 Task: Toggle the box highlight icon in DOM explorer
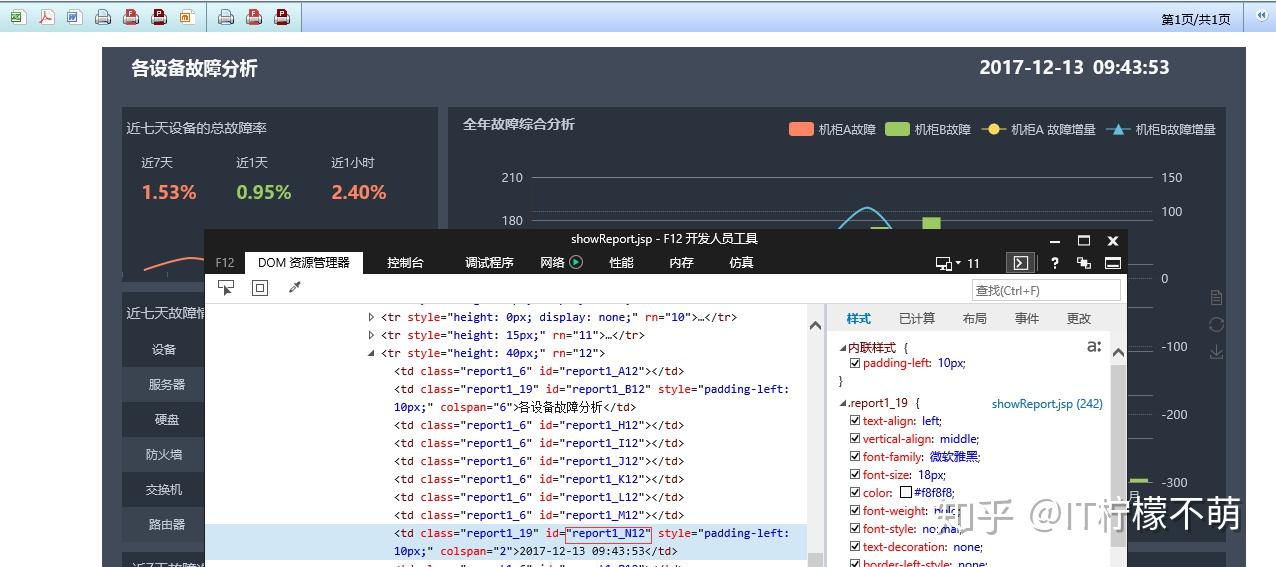pyautogui.click(x=260, y=288)
